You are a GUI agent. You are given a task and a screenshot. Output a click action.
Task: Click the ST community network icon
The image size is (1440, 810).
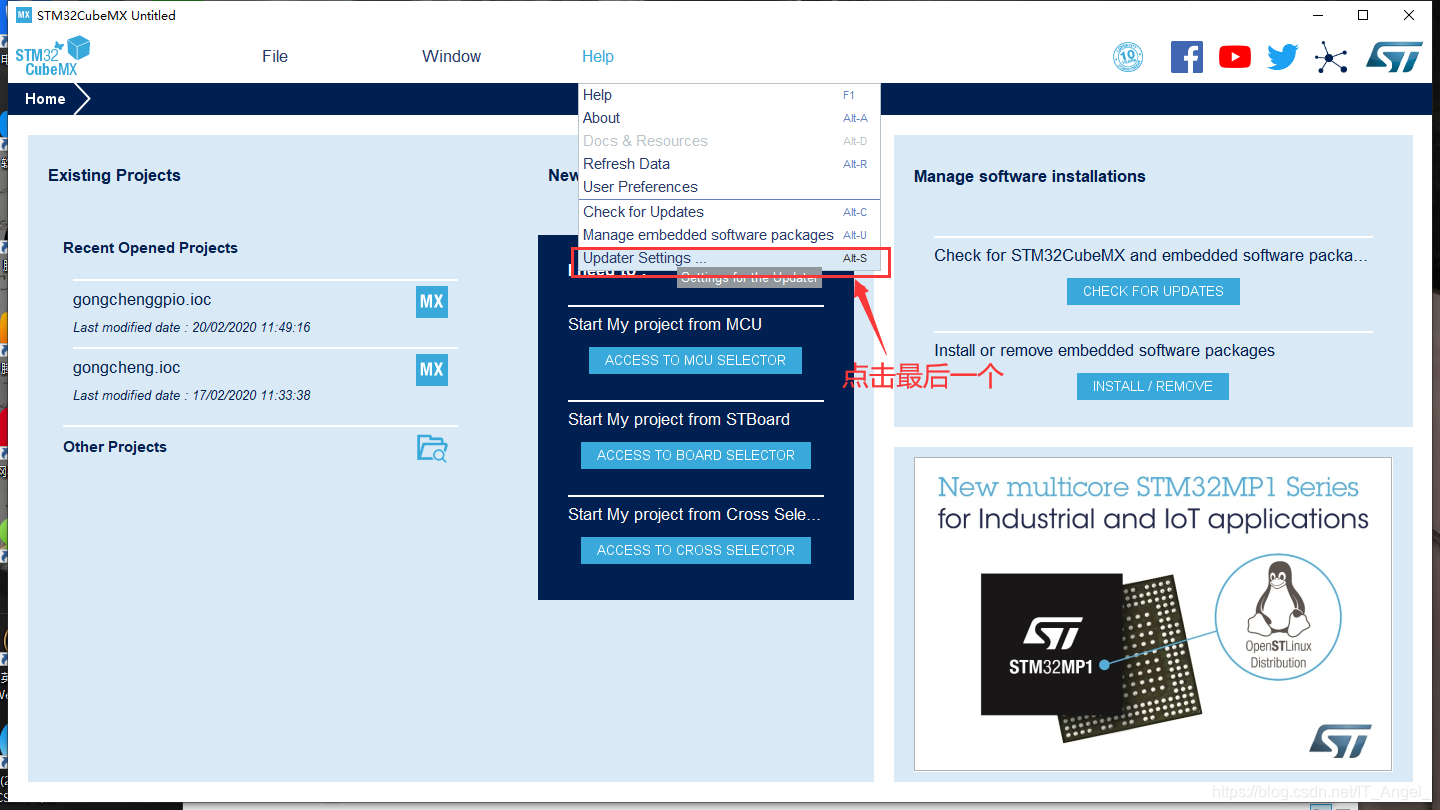coord(1331,58)
